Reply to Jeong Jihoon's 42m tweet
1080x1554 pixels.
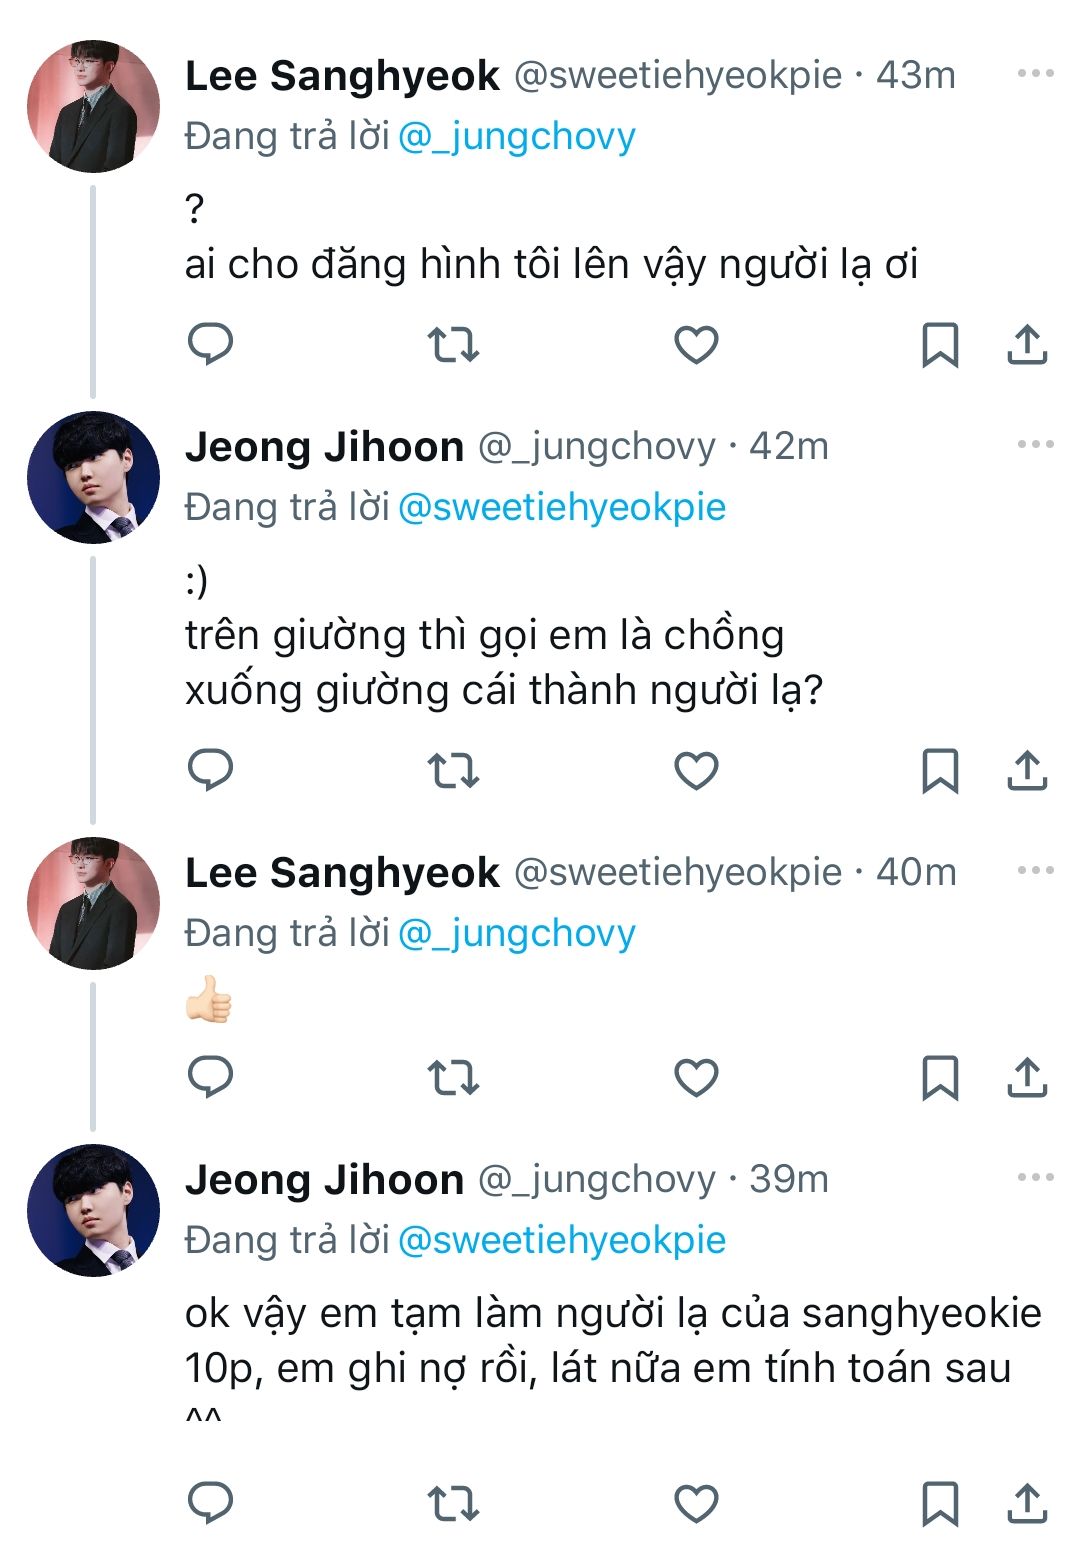pos(210,770)
